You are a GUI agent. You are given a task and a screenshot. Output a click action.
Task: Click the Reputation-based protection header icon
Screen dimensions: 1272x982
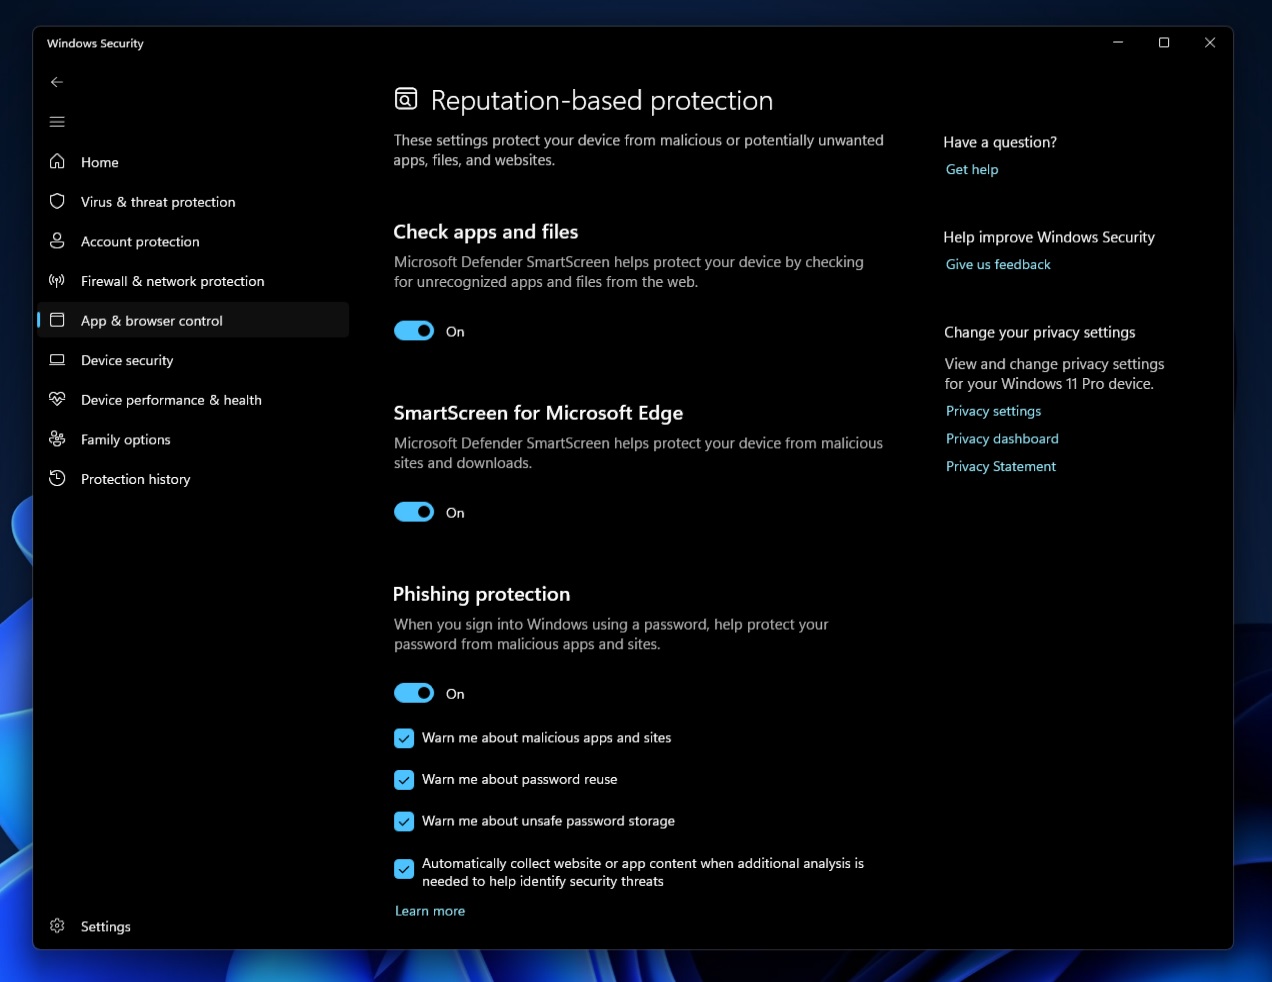[x=403, y=99]
